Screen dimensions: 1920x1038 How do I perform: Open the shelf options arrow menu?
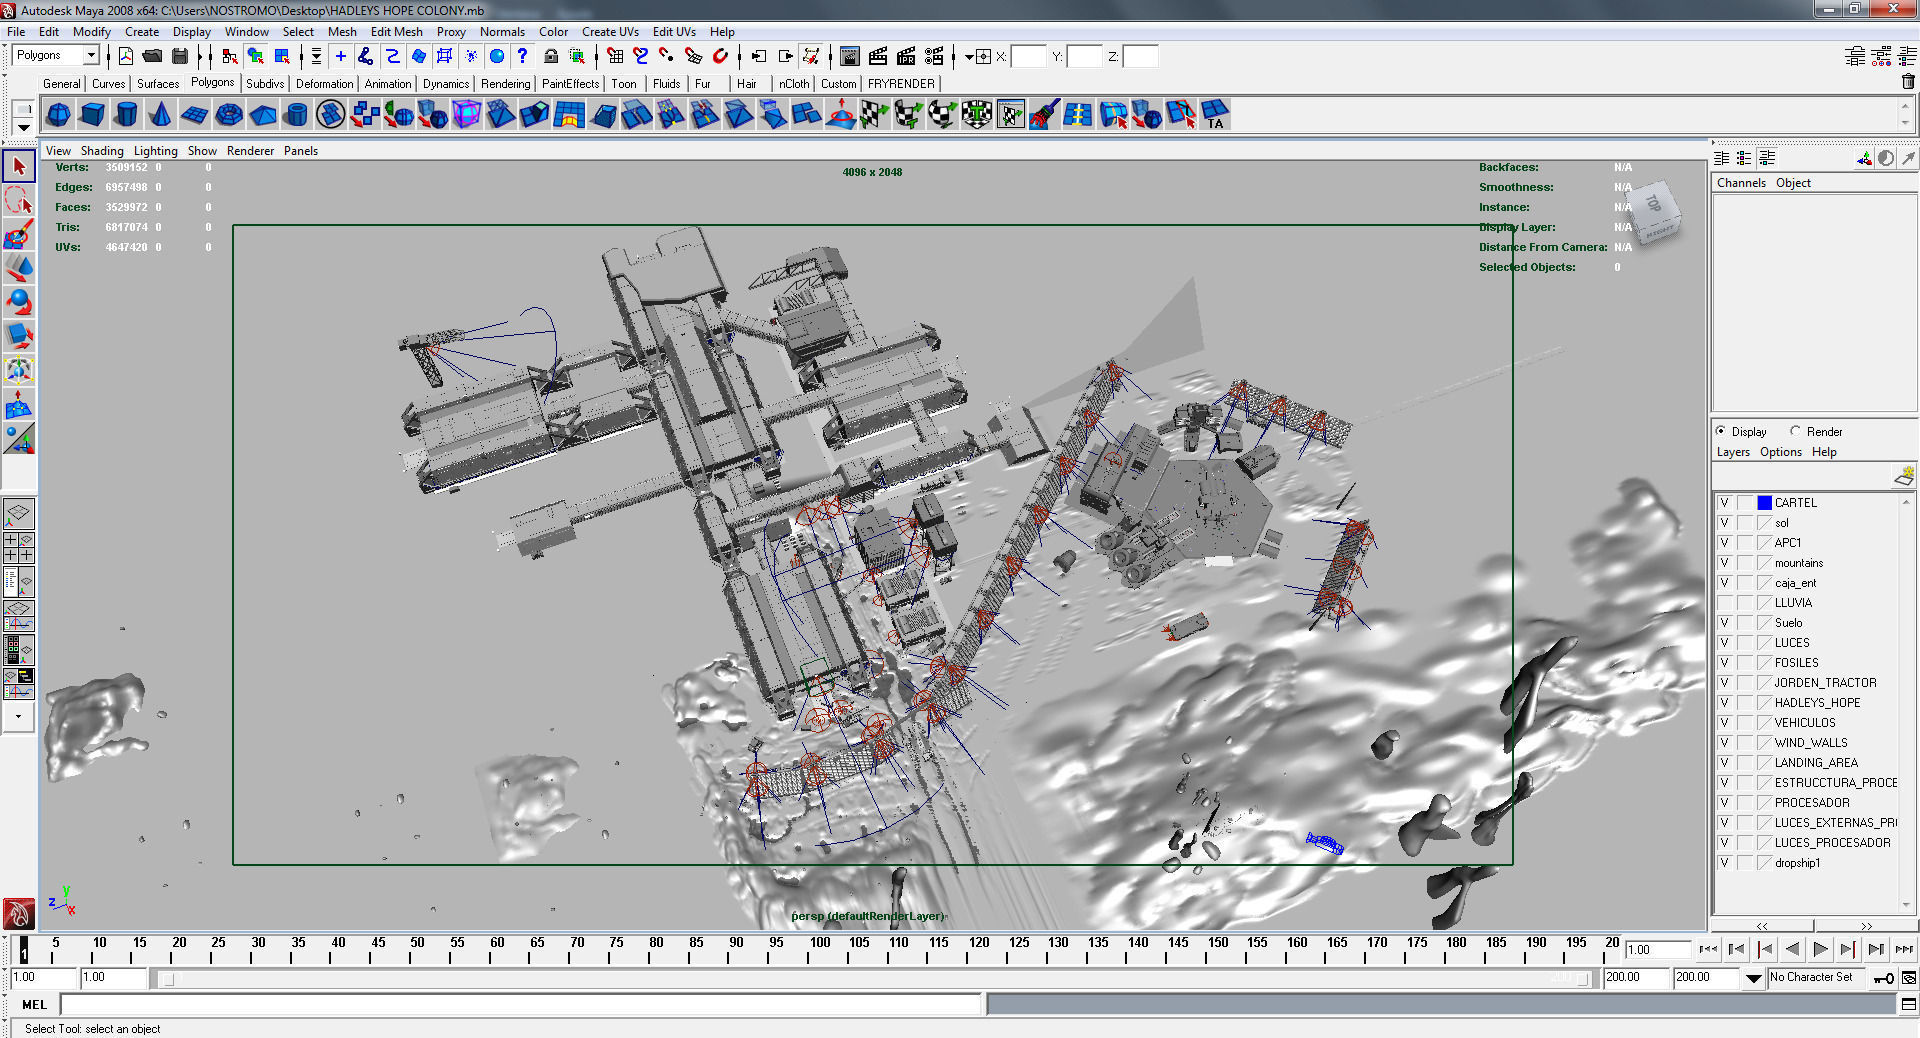click(x=23, y=127)
